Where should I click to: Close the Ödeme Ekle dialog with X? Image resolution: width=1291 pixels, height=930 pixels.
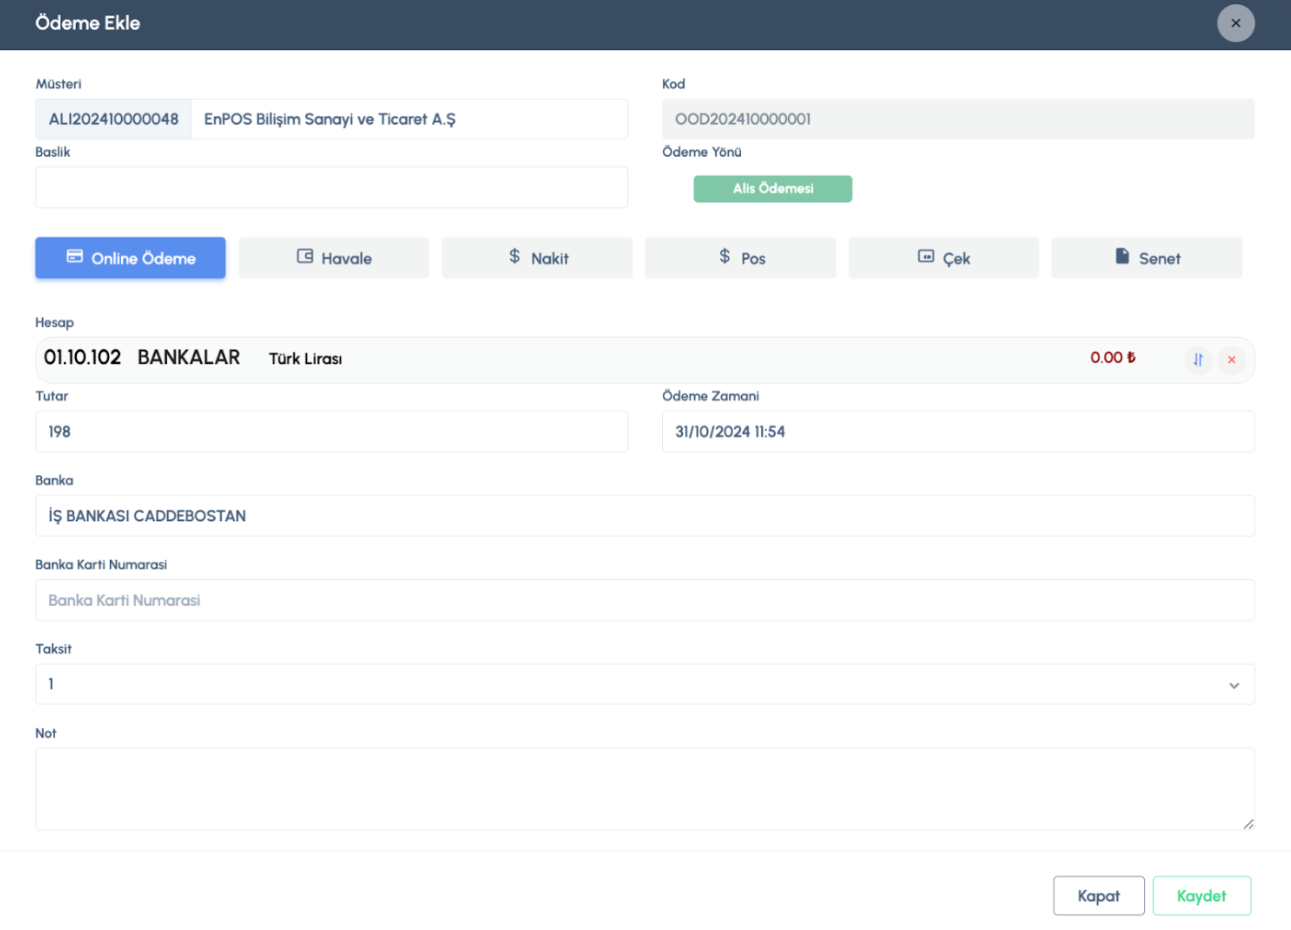click(1235, 23)
